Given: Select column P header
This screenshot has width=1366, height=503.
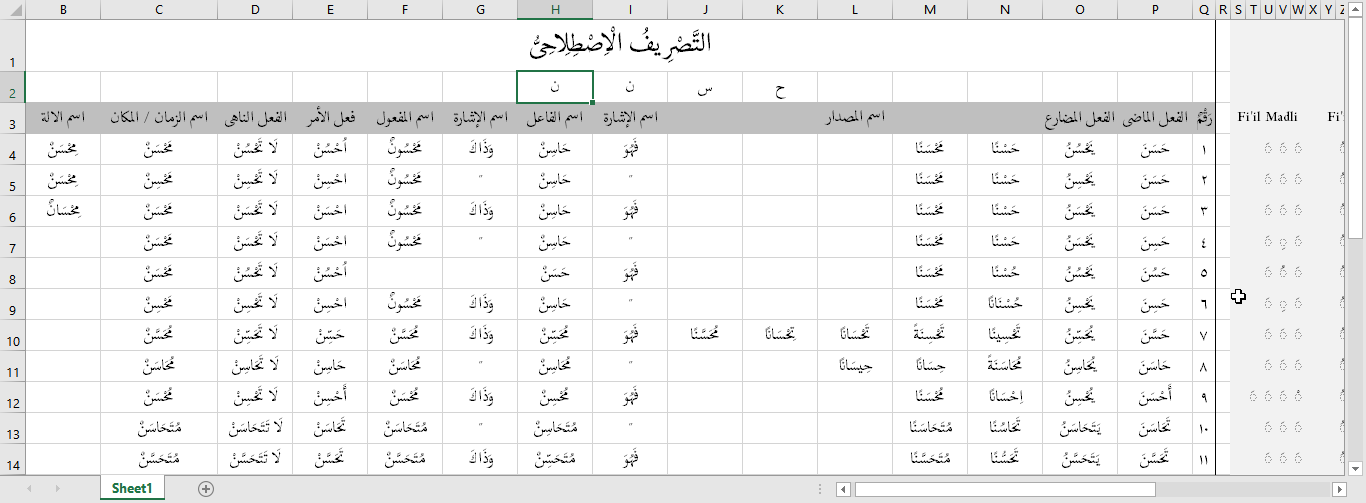Looking at the screenshot, I should tap(1155, 10).
